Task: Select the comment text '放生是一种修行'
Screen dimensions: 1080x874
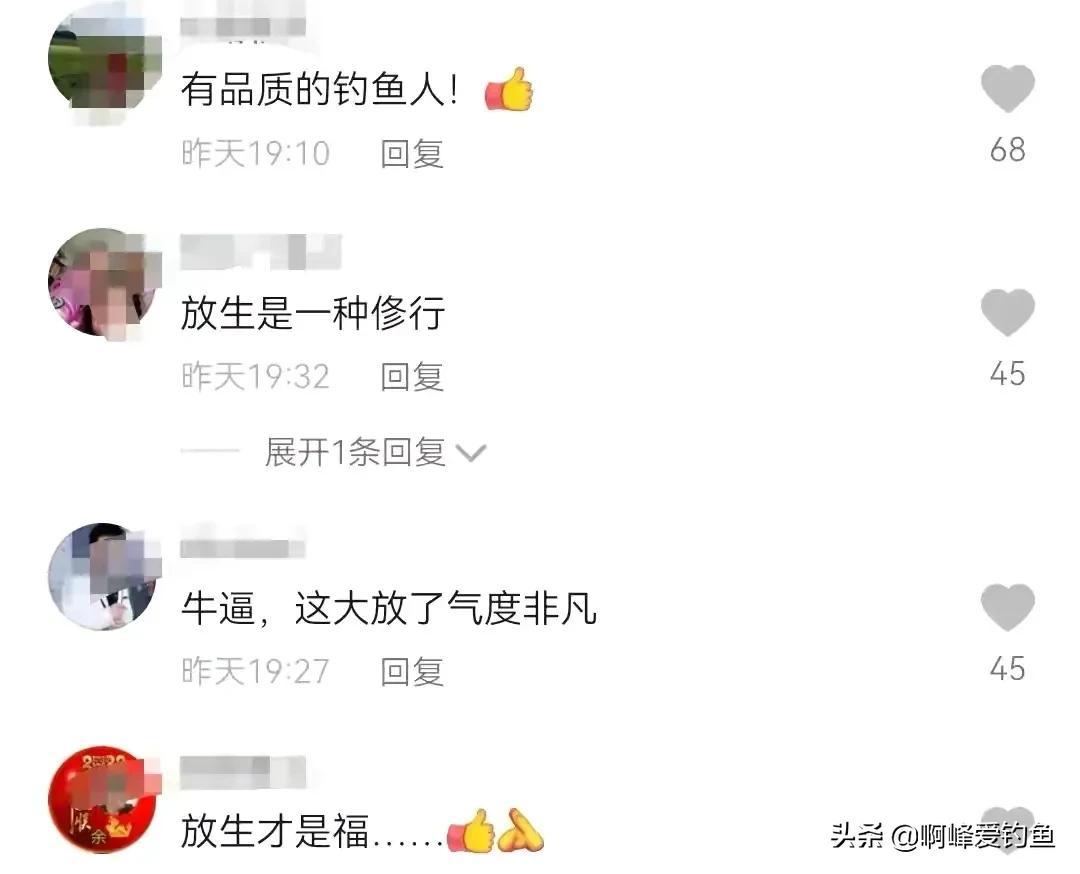Action: tap(313, 313)
